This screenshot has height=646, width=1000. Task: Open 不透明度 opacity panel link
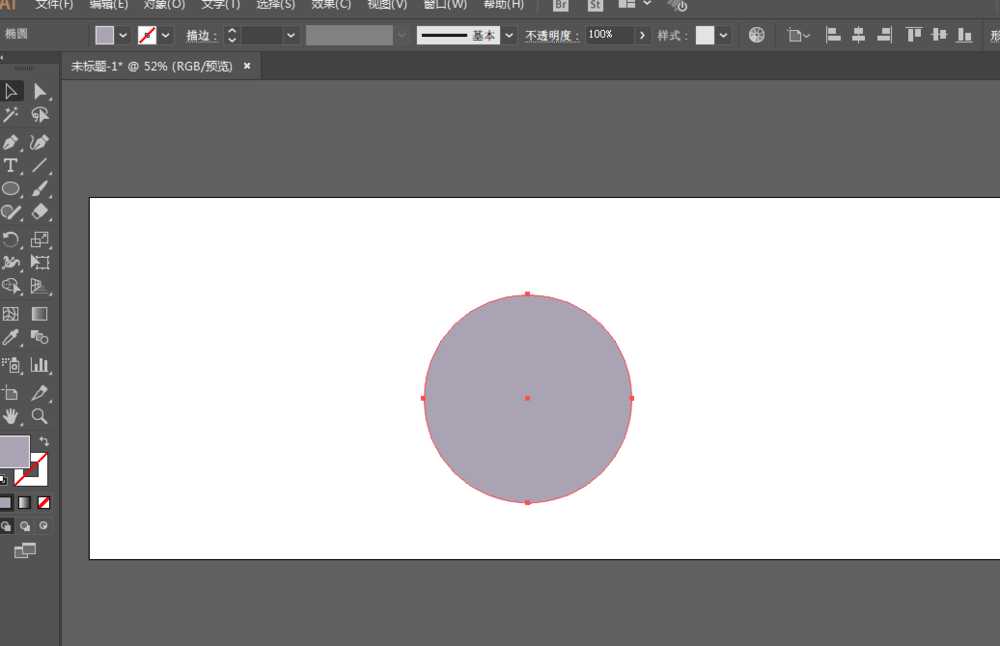pyautogui.click(x=552, y=36)
